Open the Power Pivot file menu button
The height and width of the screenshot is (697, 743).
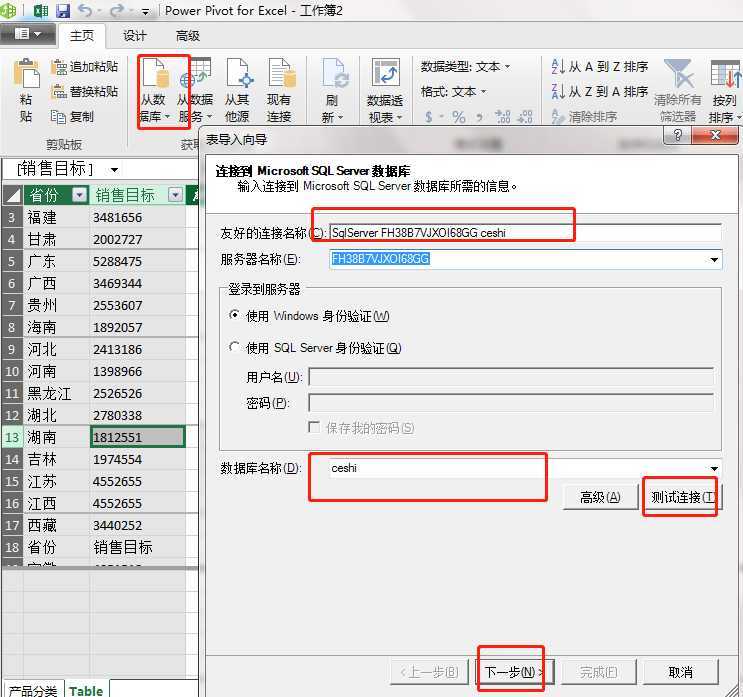[x=27, y=34]
